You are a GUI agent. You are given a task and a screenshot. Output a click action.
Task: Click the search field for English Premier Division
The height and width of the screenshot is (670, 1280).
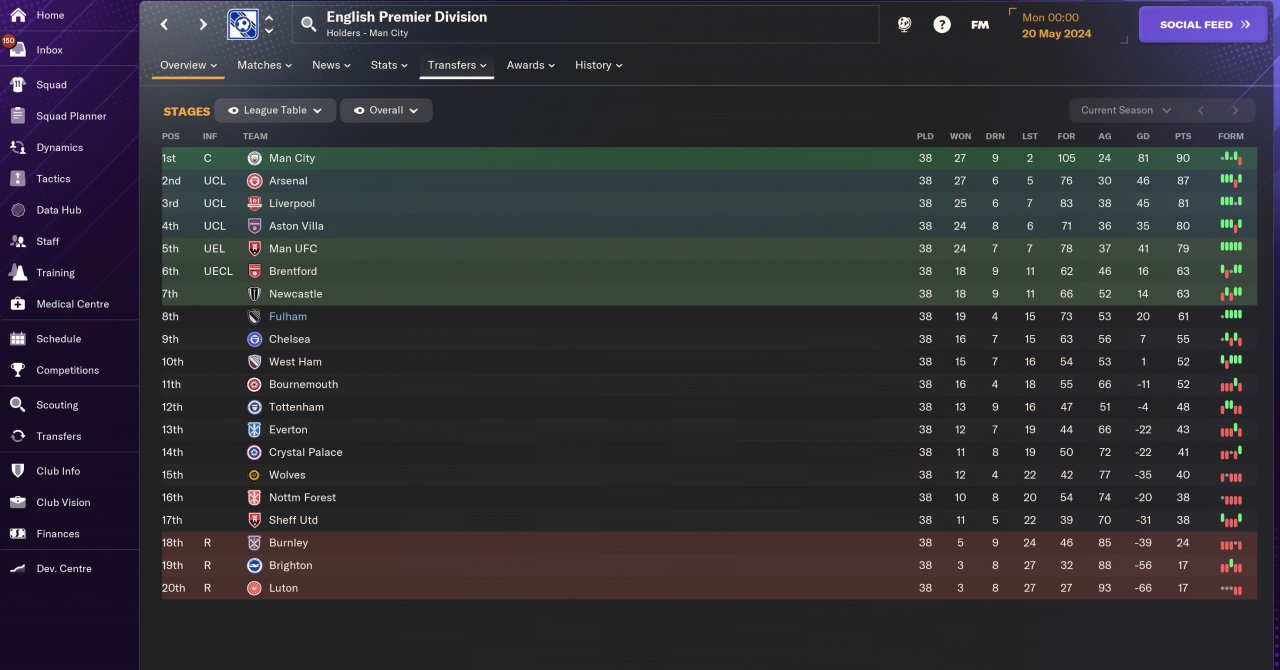click(x=585, y=24)
